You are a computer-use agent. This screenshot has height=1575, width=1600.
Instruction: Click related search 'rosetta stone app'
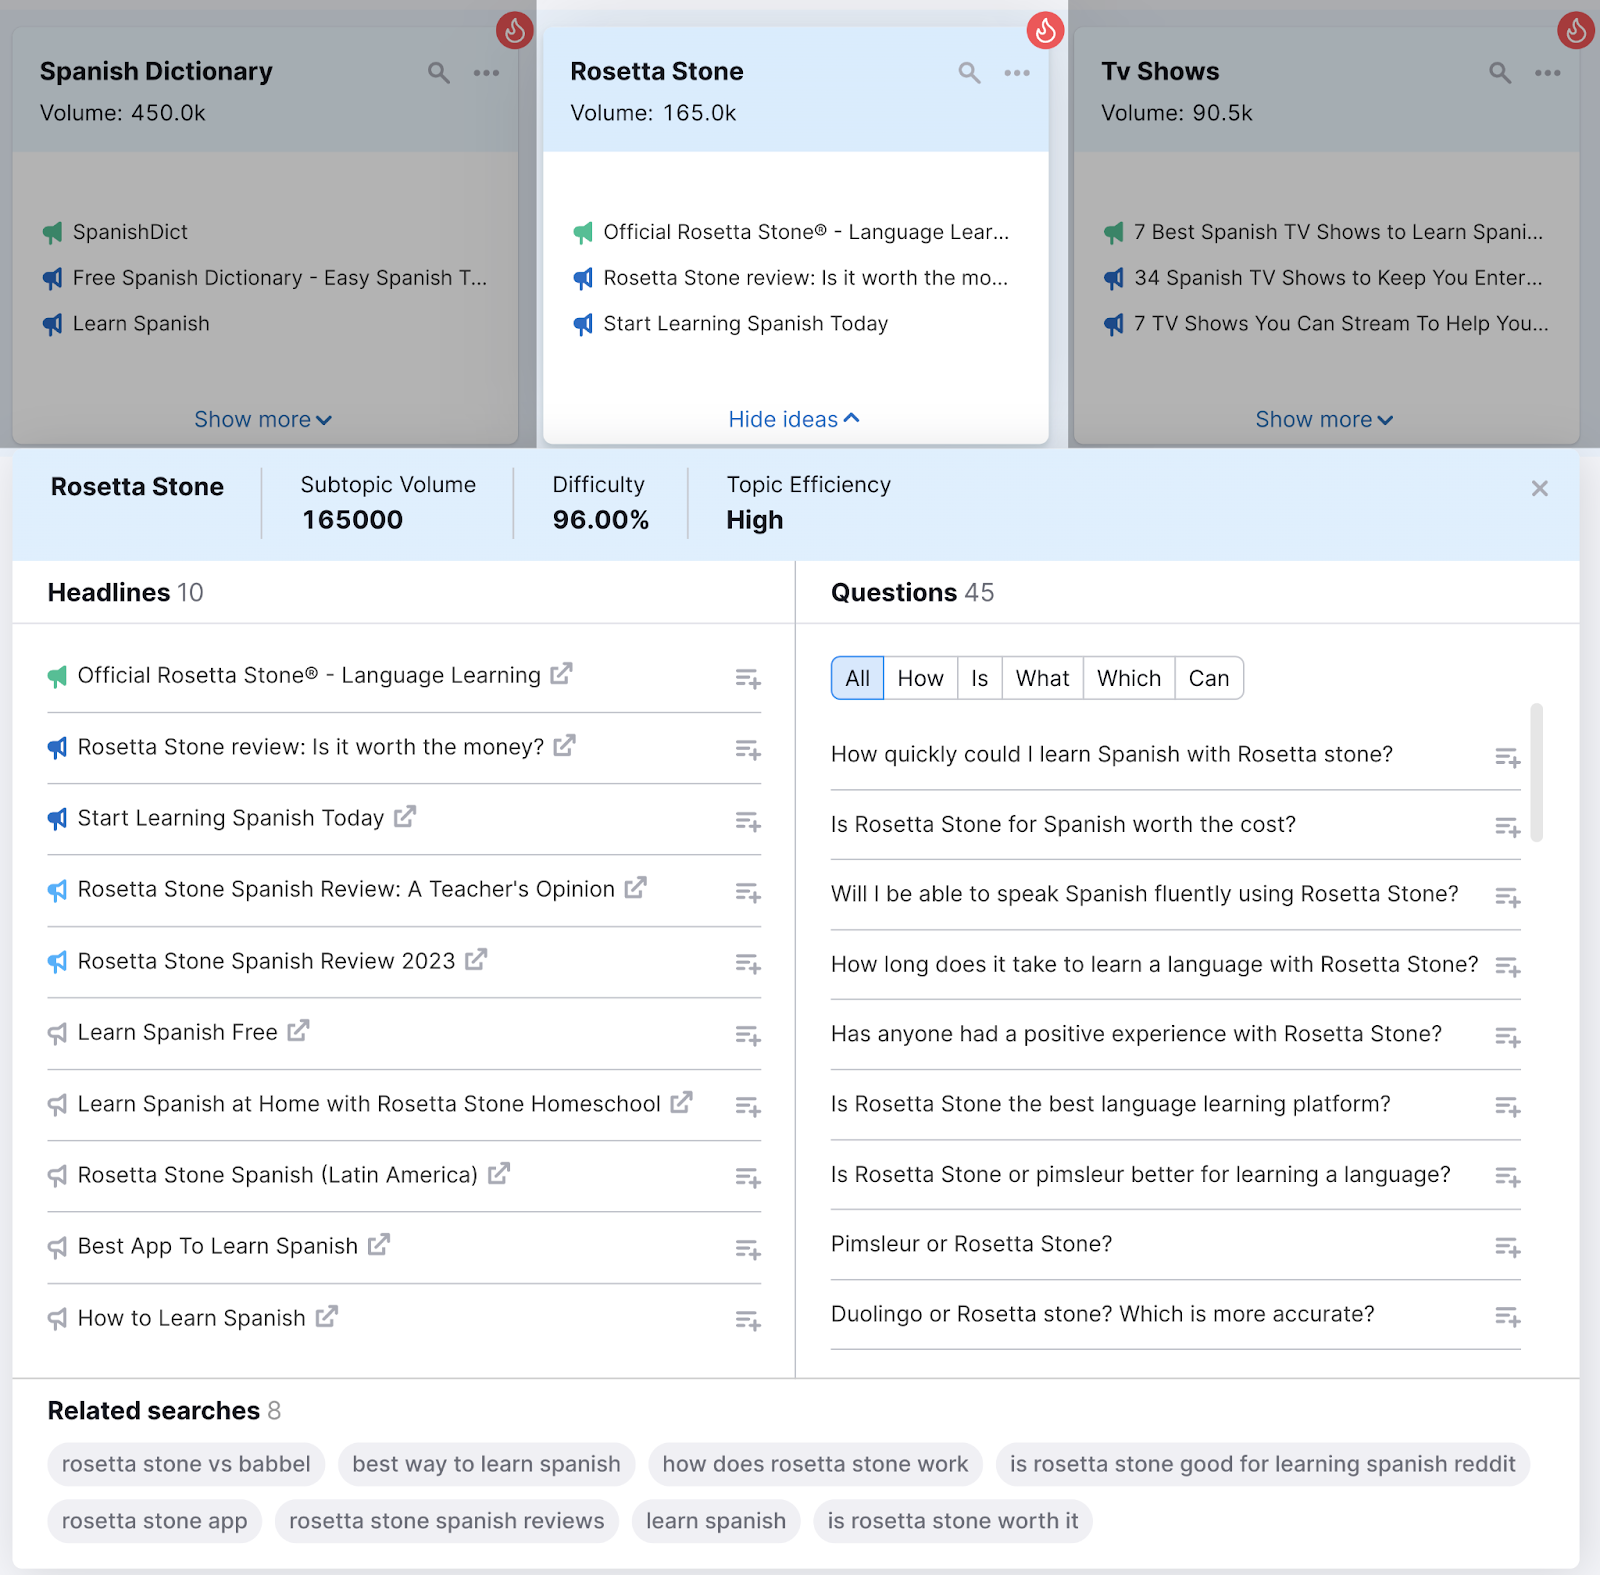tap(154, 1521)
